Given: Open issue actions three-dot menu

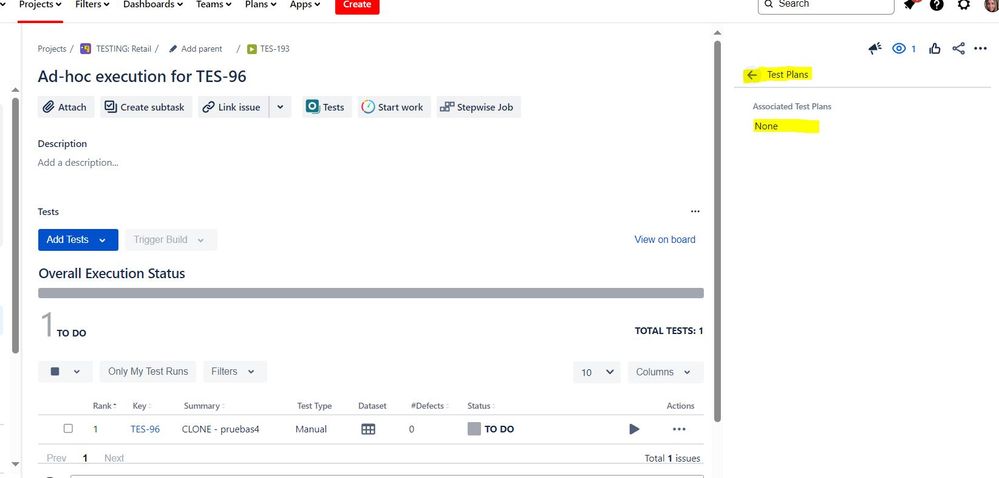Looking at the screenshot, I should click(981, 48).
